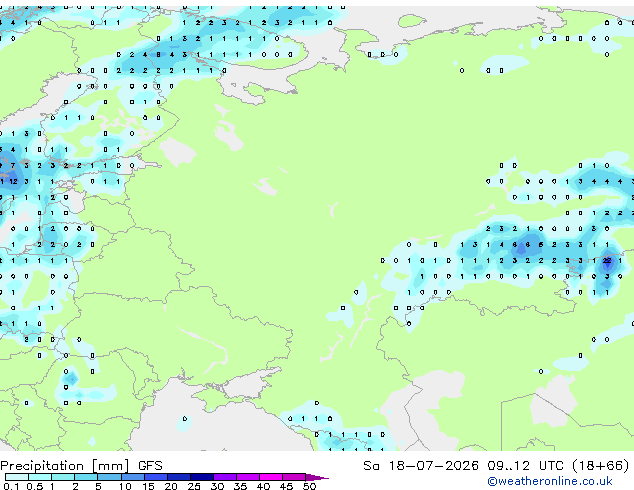
Task: Click the '45' legend label
Action: pyautogui.click(x=286, y=486)
